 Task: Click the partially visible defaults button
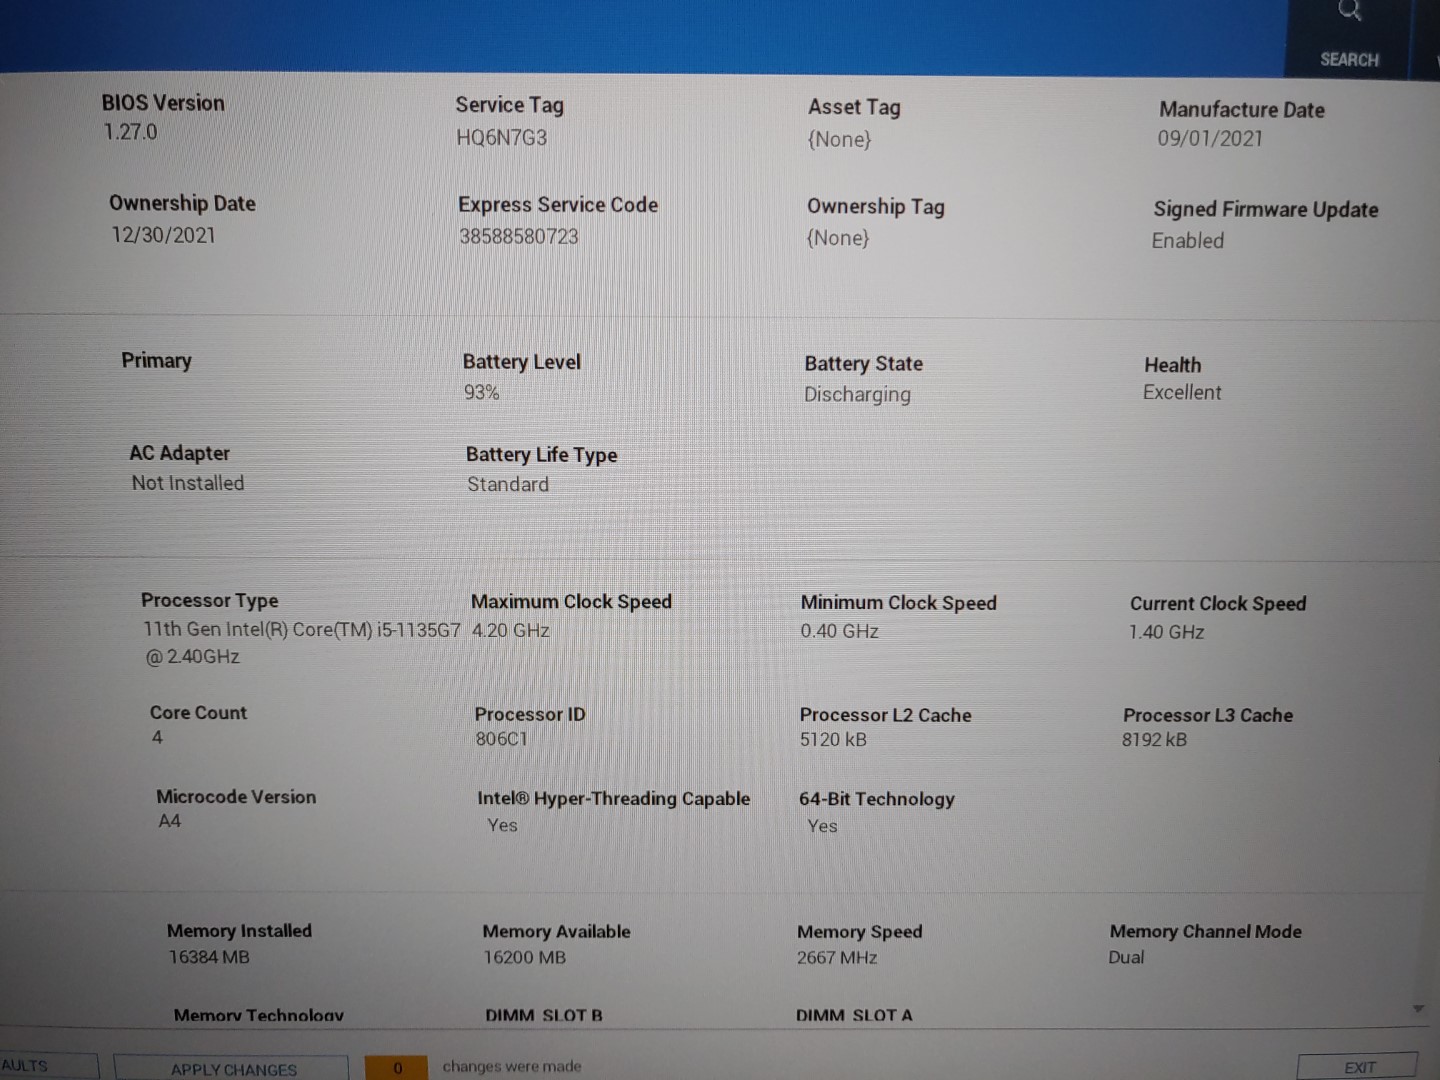point(49,1066)
